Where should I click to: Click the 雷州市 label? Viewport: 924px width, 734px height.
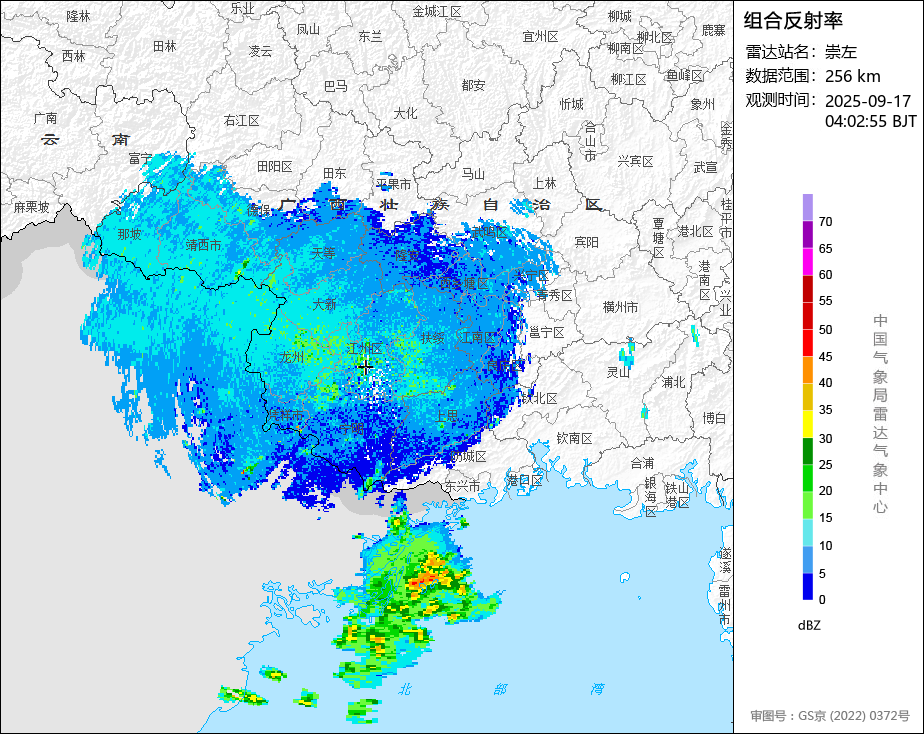tap(725, 605)
